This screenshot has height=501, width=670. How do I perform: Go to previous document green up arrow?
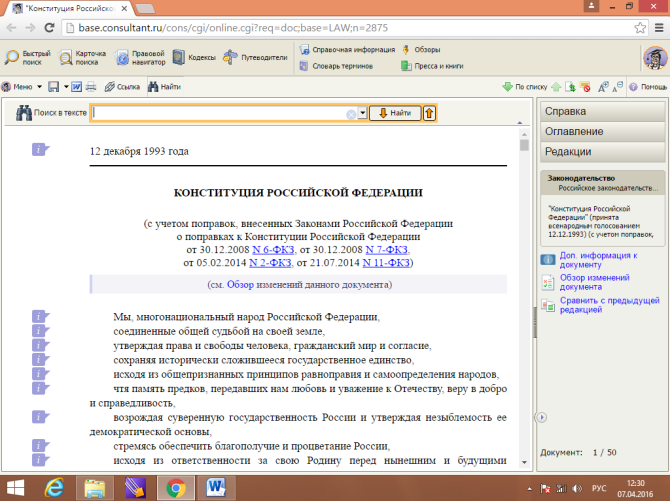[556, 87]
